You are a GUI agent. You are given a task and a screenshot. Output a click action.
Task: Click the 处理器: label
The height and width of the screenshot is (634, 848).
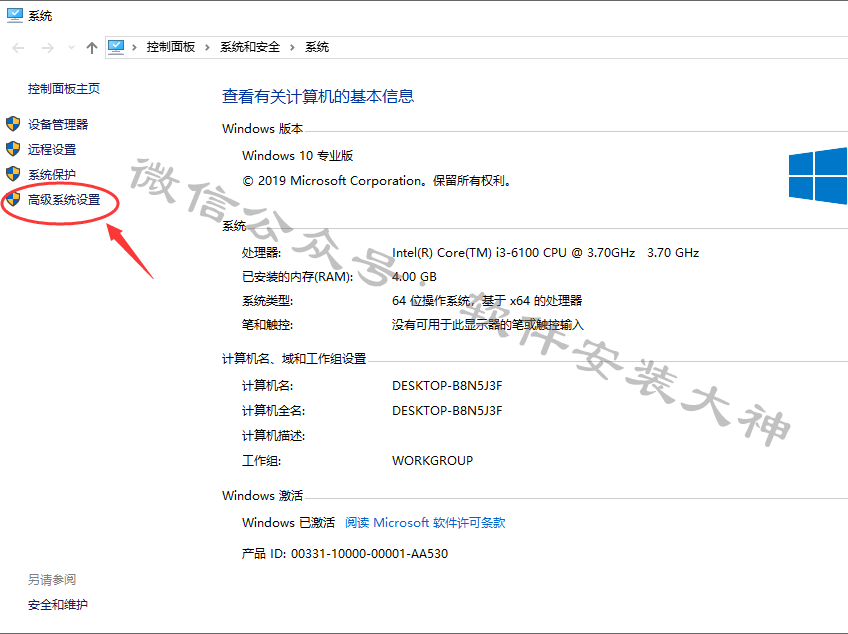(x=261, y=253)
